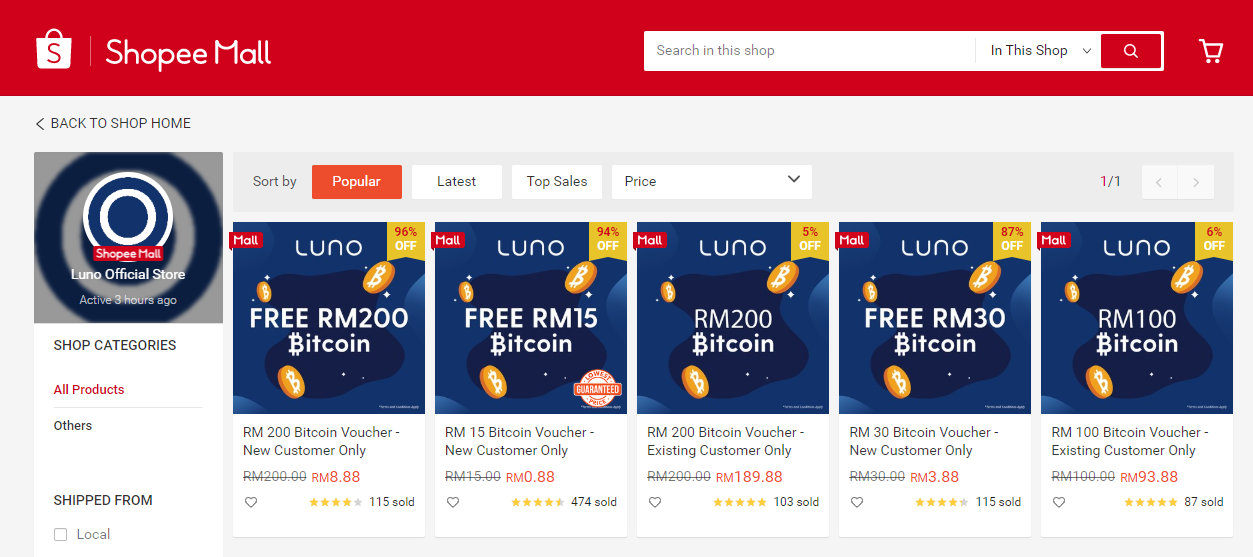Expand the Price sort dropdown
1253x557 pixels.
[x=712, y=181]
